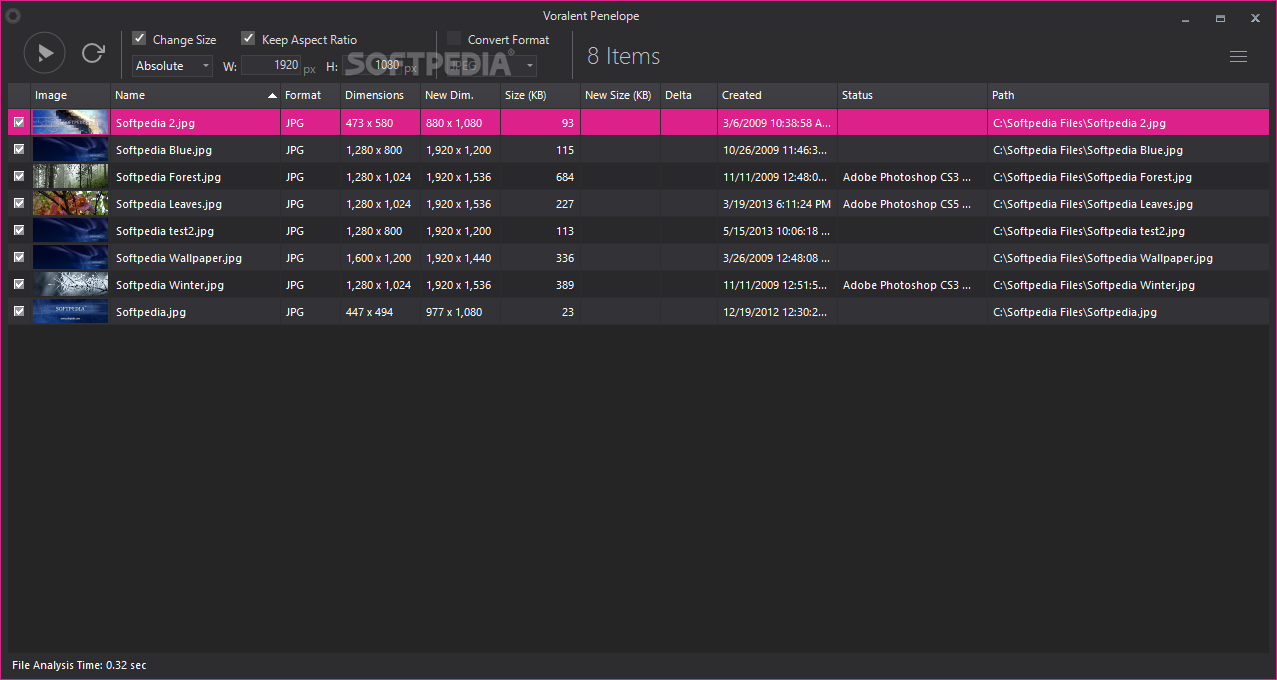Image resolution: width=1277 pixels, height=680 pixels.
Task: Uncheck the Softpedia Leaves.jpg row checkbox
Action: [19, 203]
